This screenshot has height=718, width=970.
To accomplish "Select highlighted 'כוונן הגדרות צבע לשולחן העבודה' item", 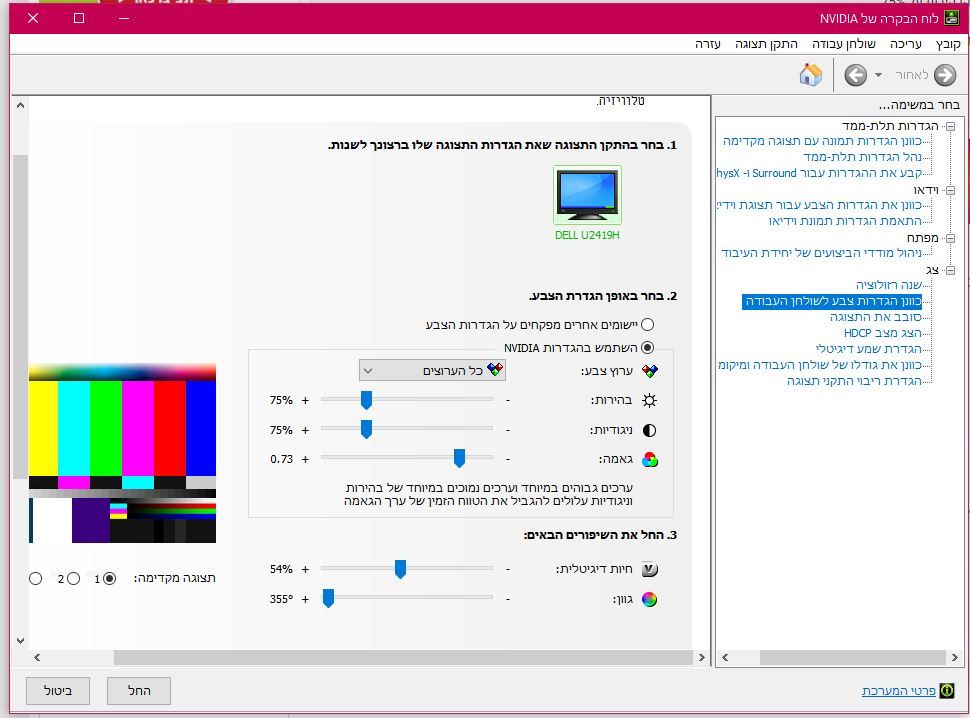I will [832, 301].
